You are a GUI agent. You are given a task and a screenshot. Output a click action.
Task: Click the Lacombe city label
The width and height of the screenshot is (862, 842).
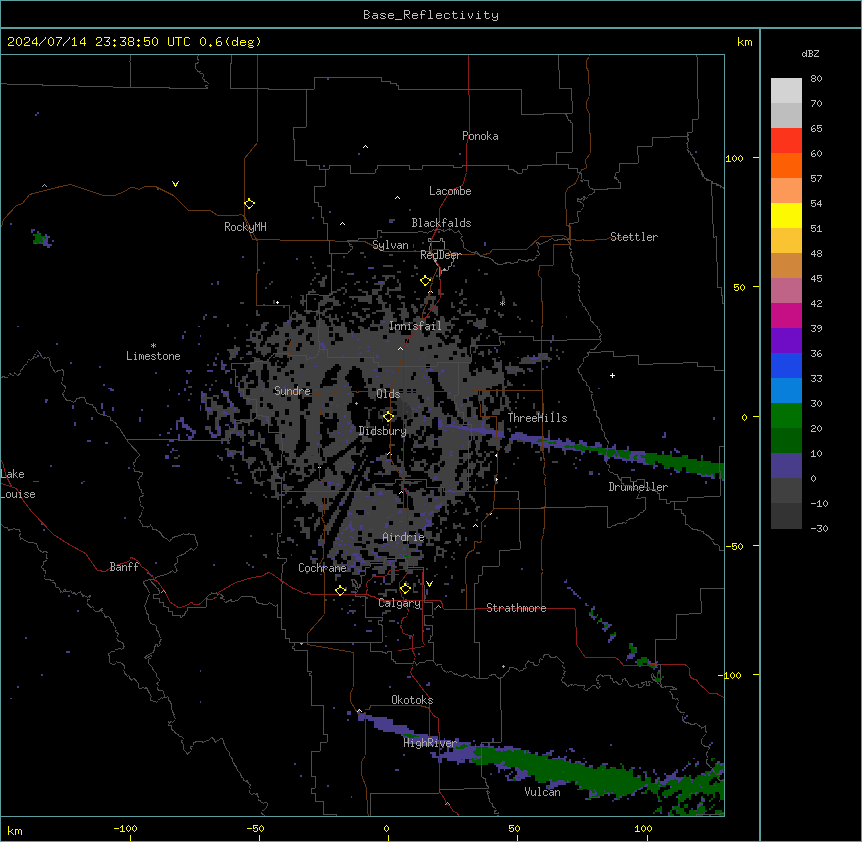coord(450,191)
